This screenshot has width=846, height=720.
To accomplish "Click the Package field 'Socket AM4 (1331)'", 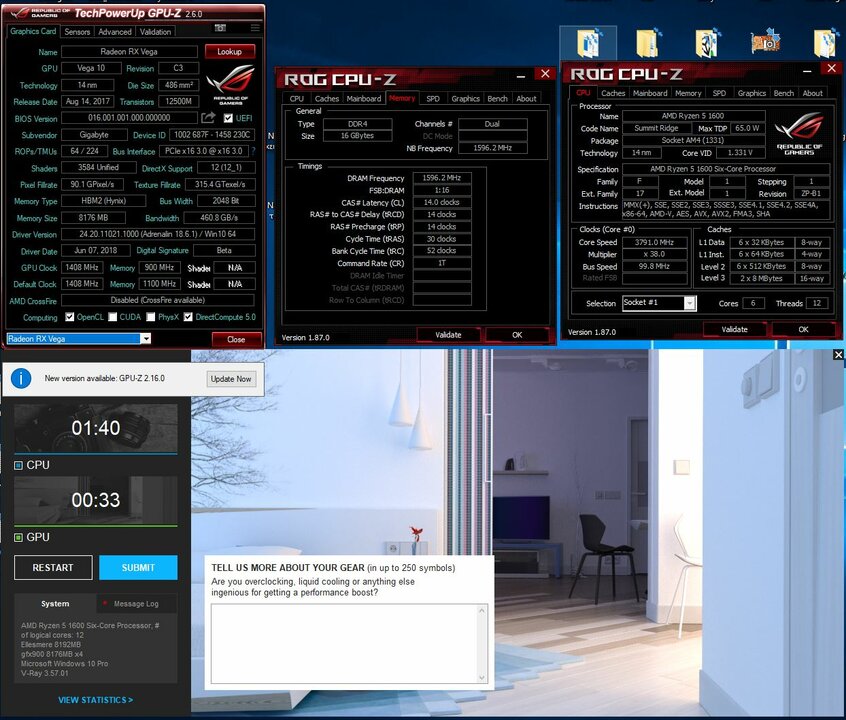I will (693, 140).
